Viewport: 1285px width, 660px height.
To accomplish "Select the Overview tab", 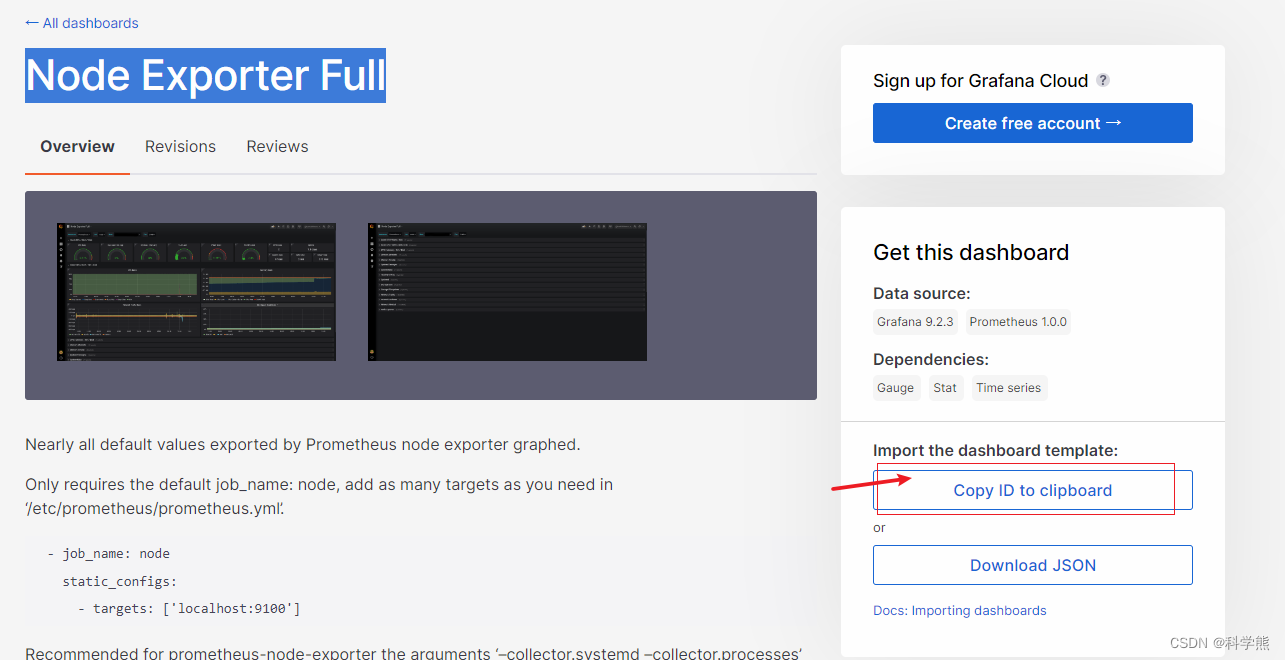I will click(x=77, y=146).
